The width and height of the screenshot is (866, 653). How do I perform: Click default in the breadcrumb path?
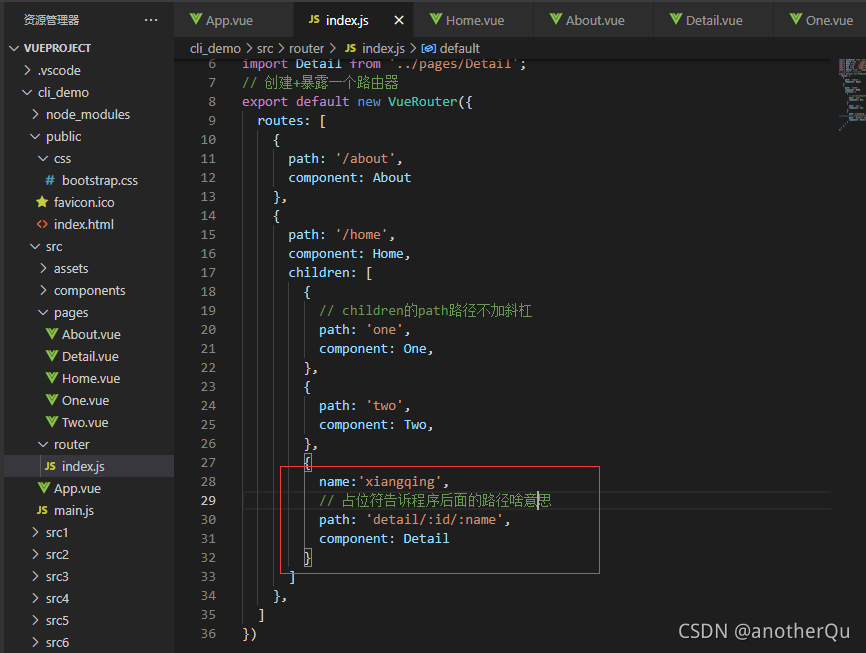point(460,49)
